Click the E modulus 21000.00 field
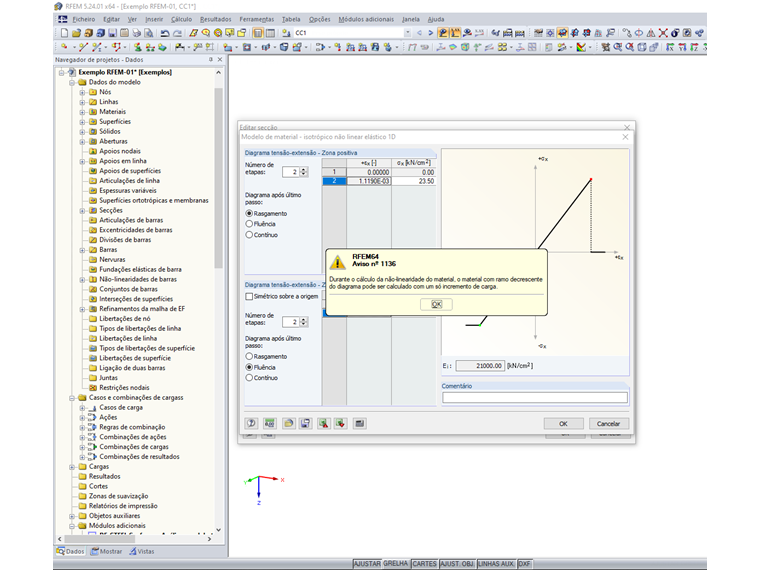The height and width of the screenshot is (570, 760). click(480, 365)
